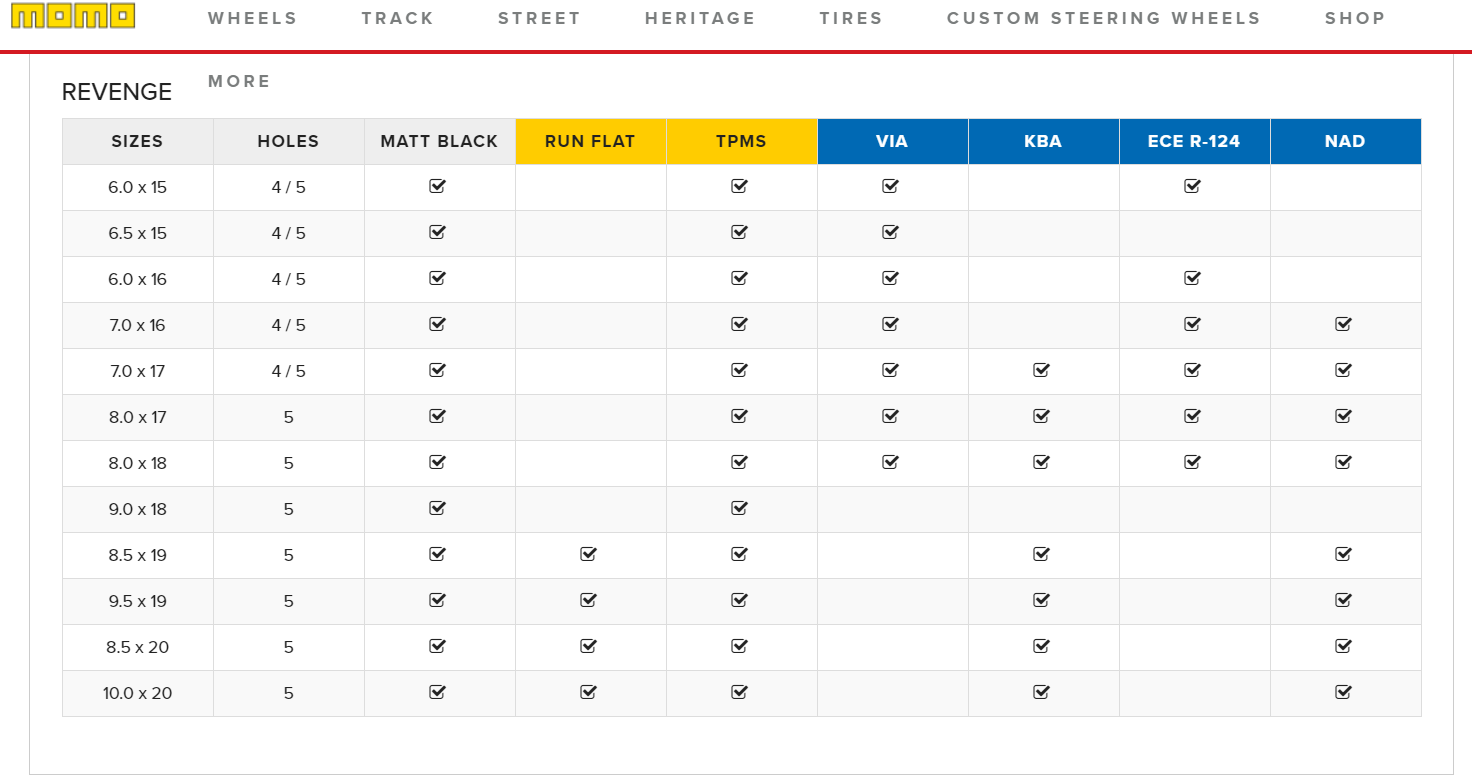Click the KBA check for 7.0 x 17
The width and height of the screenshot is (1472, 782).
(x=1041, y=370)
